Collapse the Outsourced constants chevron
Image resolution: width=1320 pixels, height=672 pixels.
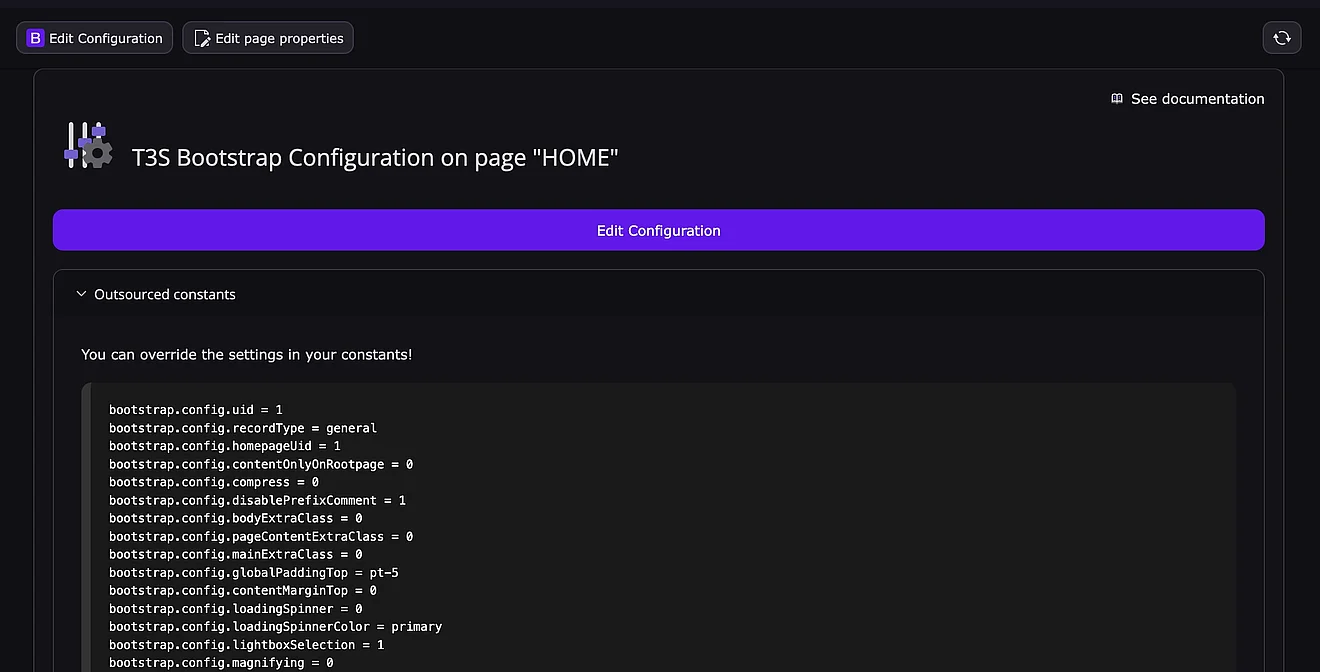pyautogui.click(x=81, y=294)
